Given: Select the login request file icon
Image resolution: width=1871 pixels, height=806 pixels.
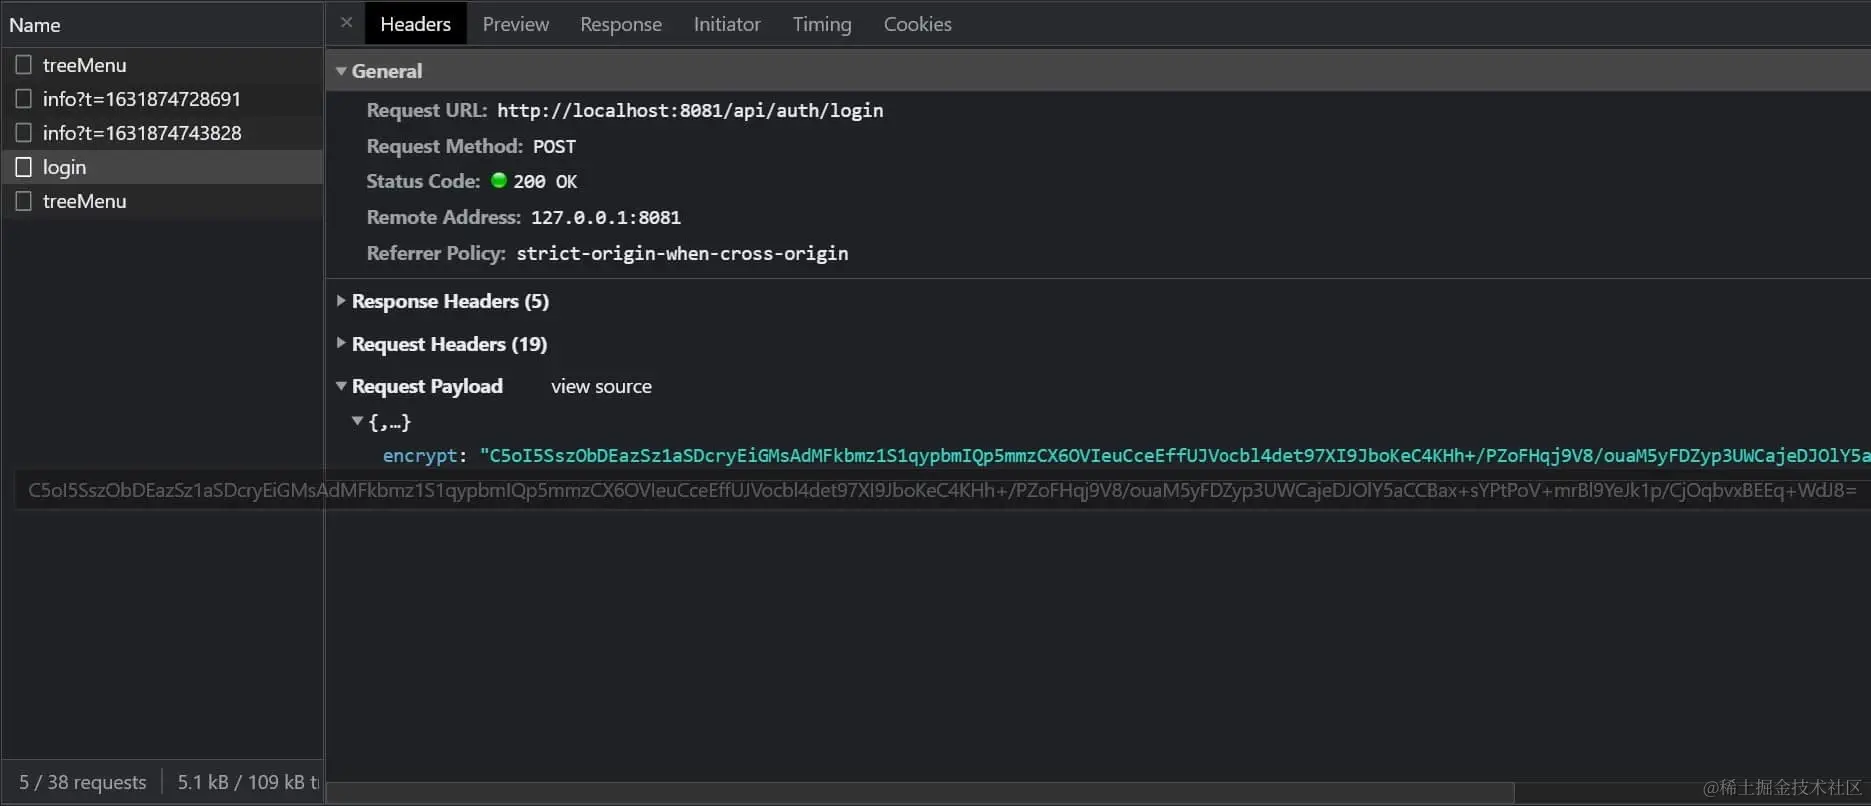Looking at the screenshot, I should click(x=24, y=167).
